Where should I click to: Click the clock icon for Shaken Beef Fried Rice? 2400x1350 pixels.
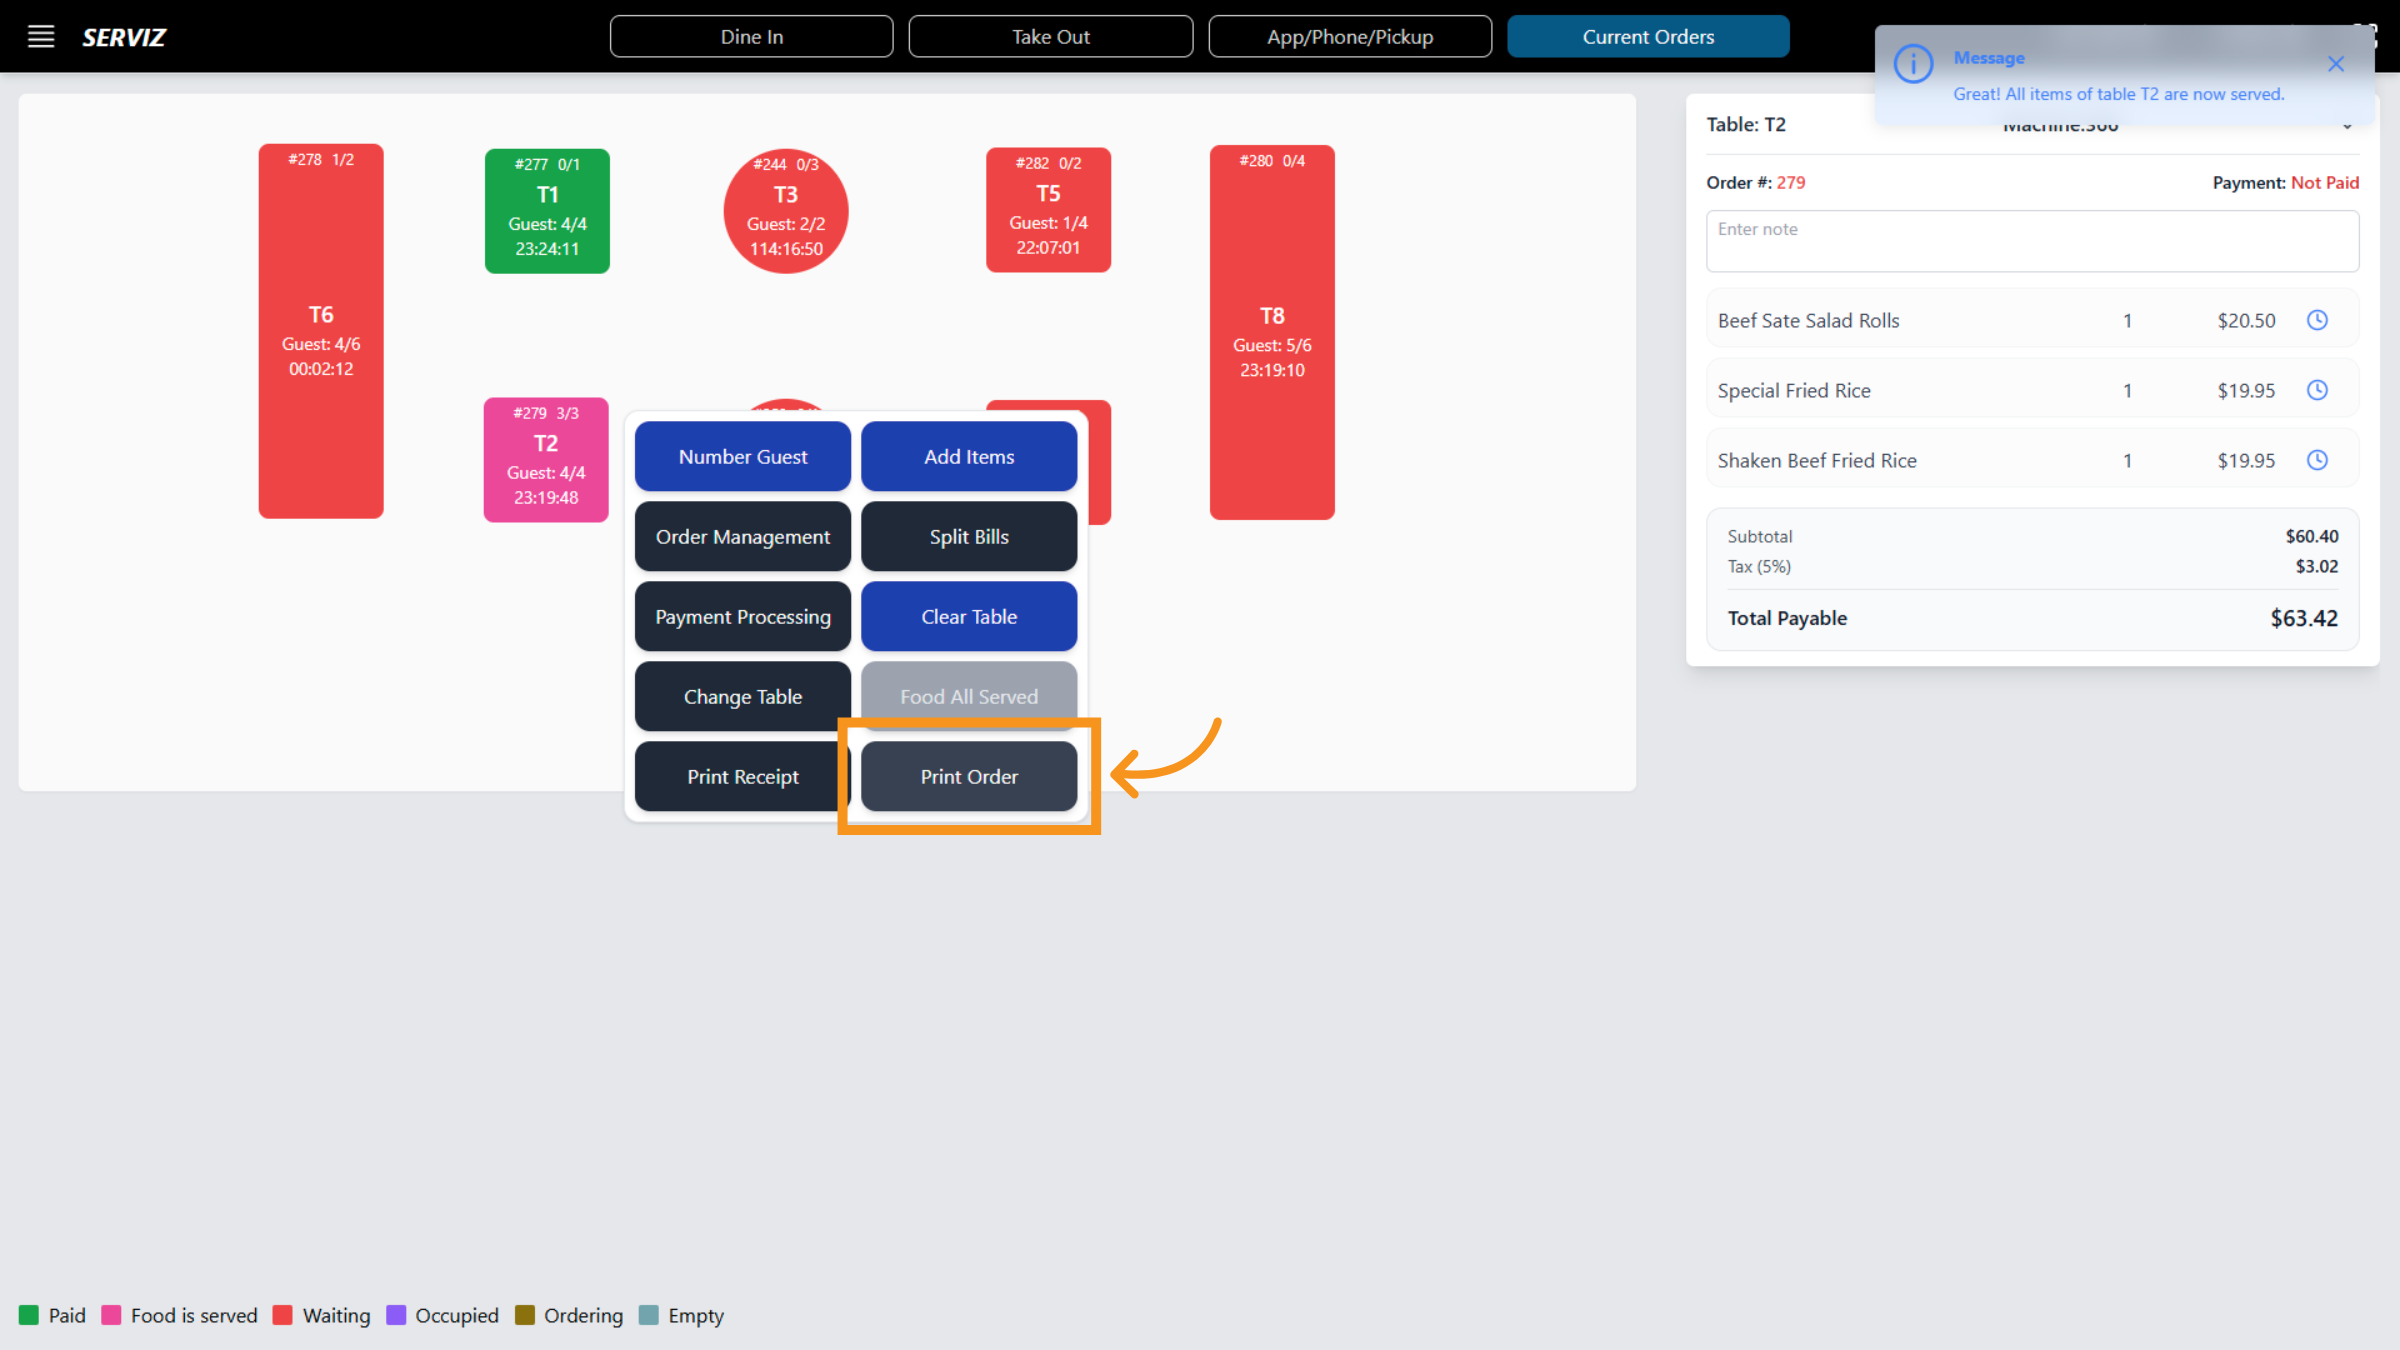coord(2317,460)
